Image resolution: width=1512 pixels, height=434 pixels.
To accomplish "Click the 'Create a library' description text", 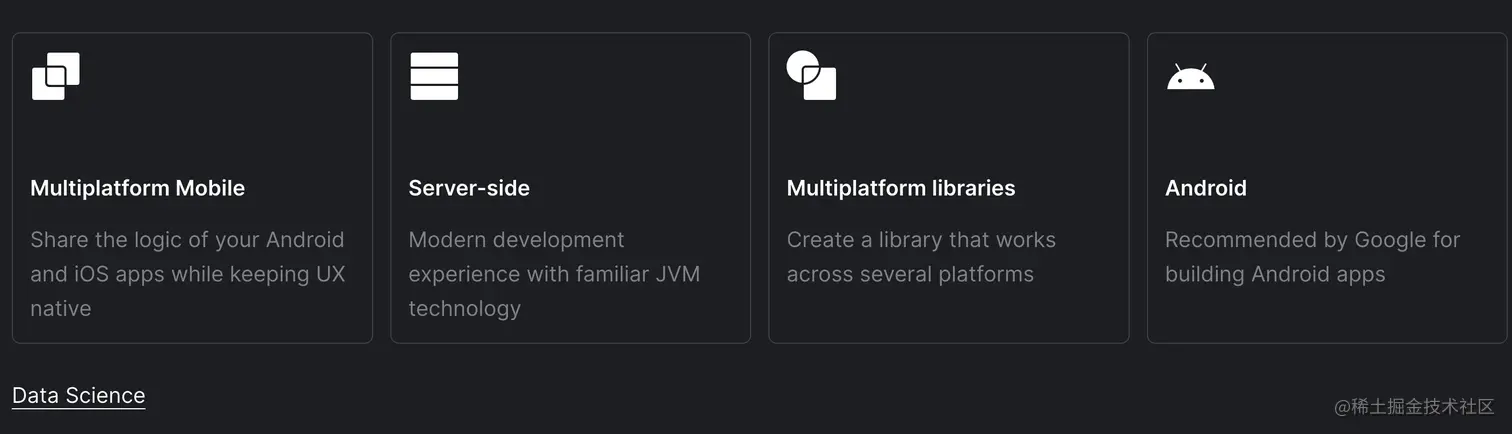I will tap(921, 257).
